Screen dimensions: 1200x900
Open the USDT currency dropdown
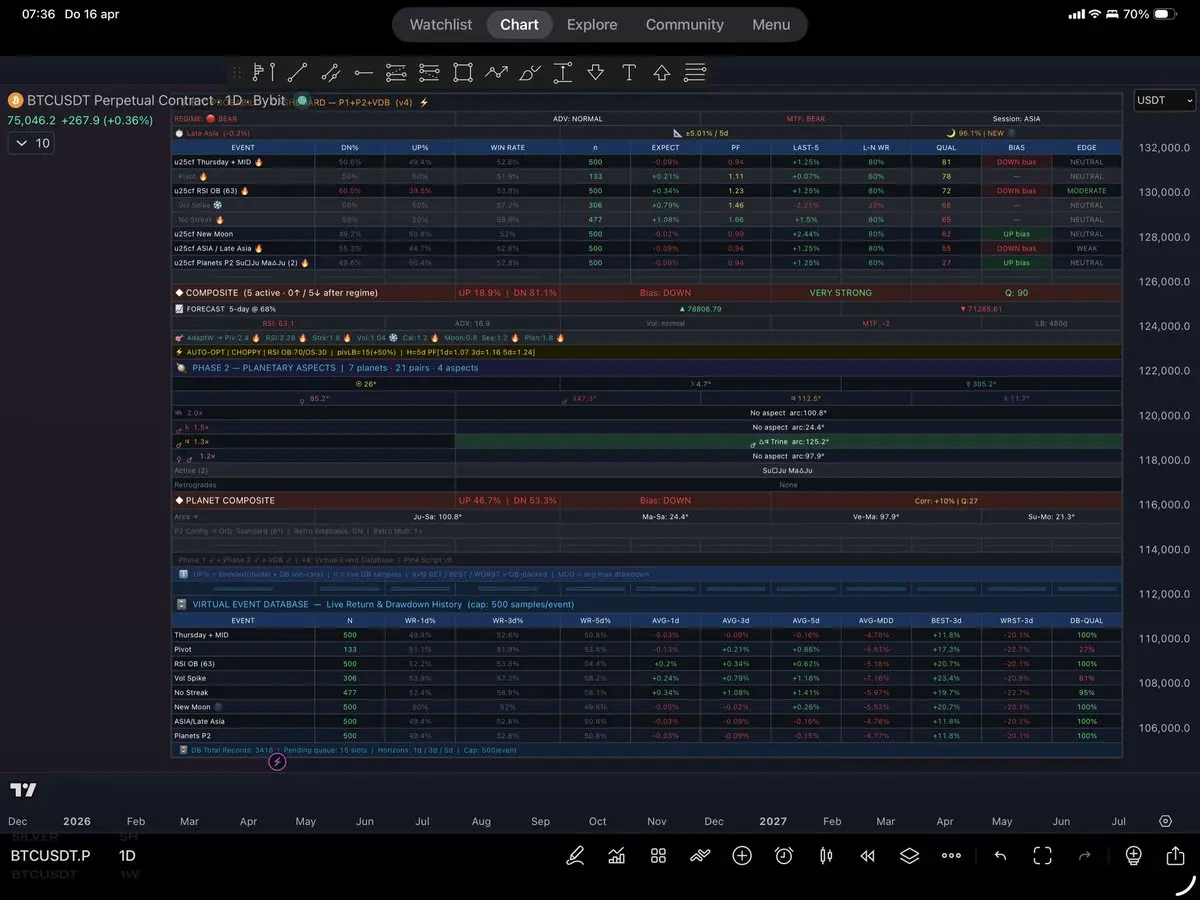click(1165, 100)
